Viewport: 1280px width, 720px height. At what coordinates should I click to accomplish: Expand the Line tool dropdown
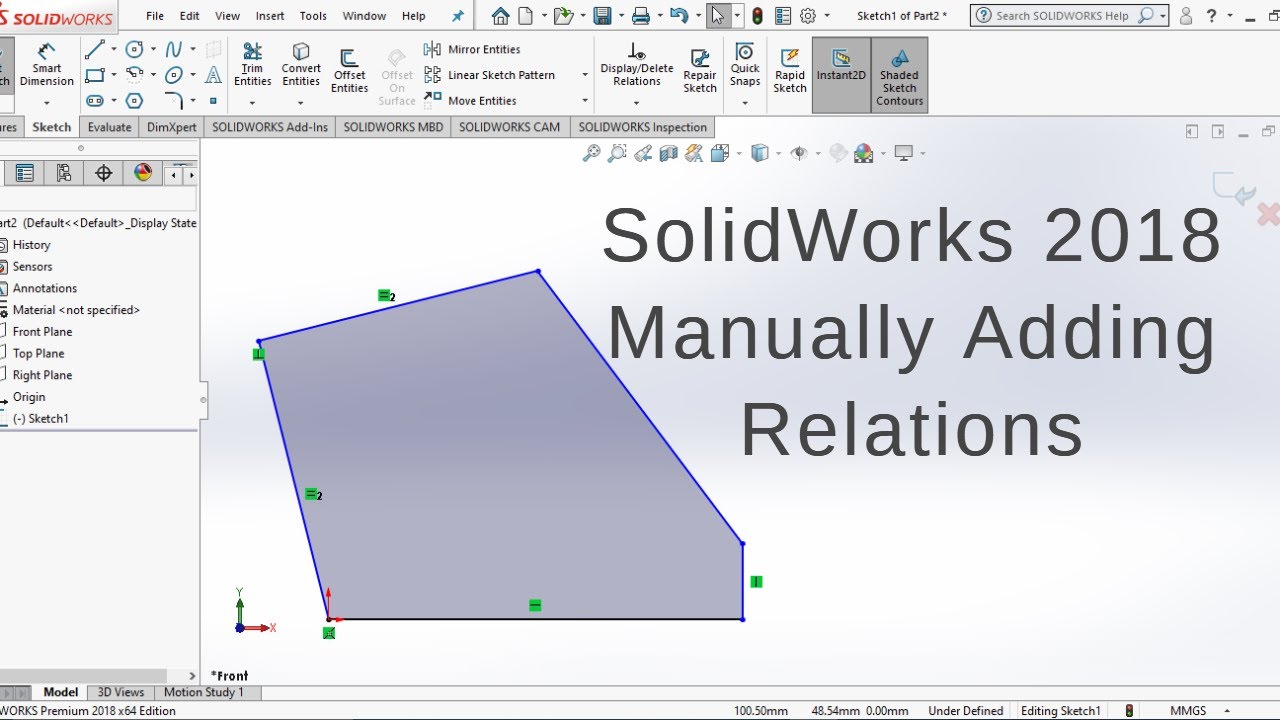point(113,50)
